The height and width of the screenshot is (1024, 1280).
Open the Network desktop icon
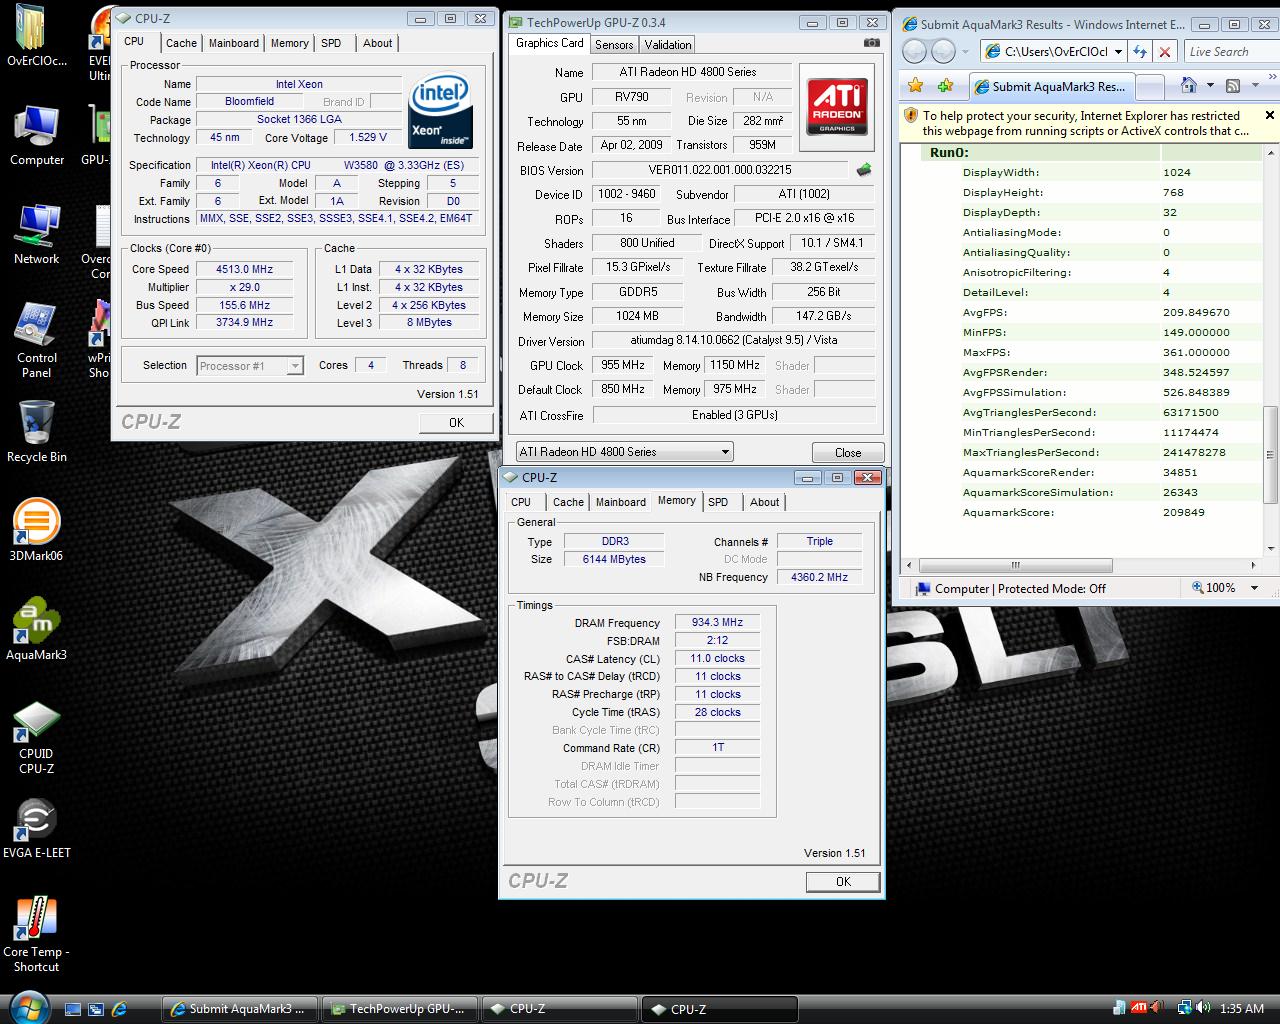click(x=36, y=235)
